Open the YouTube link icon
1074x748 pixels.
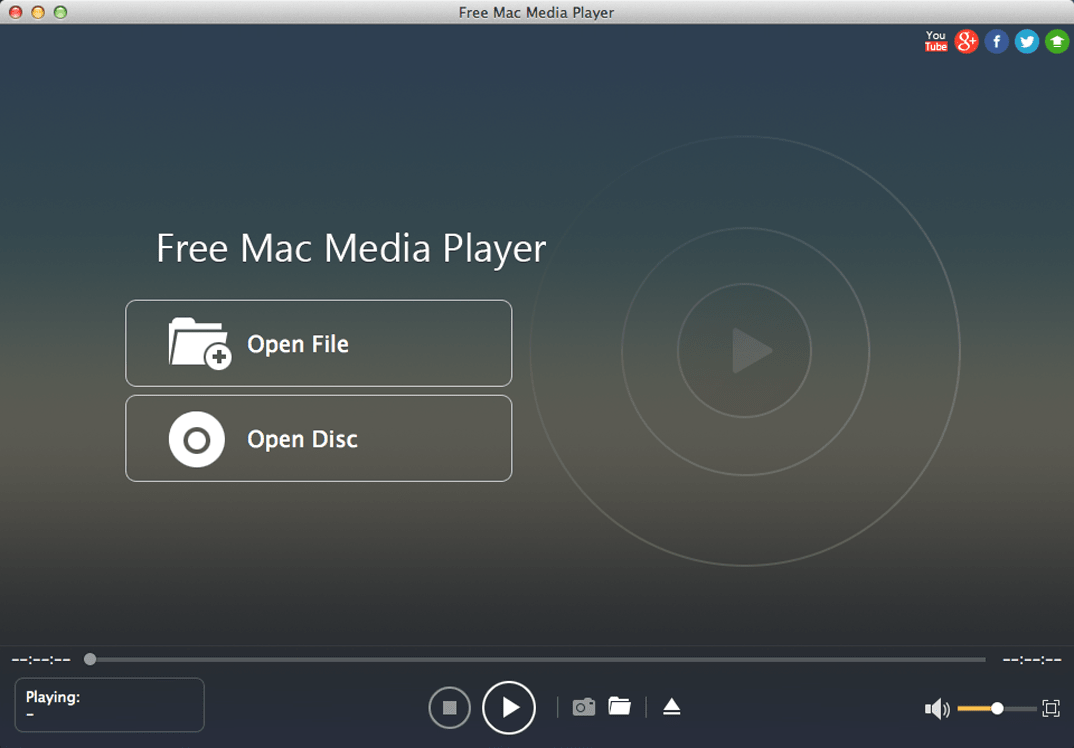[935, 41]
